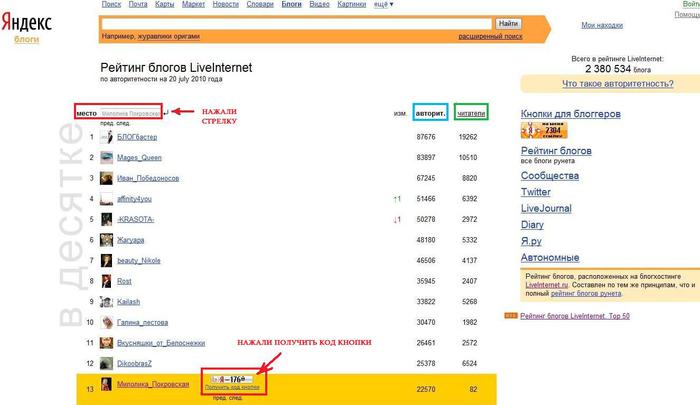Click affinity4you avatar image
This screenshot has height=405, width=700.
pos(106,198)
